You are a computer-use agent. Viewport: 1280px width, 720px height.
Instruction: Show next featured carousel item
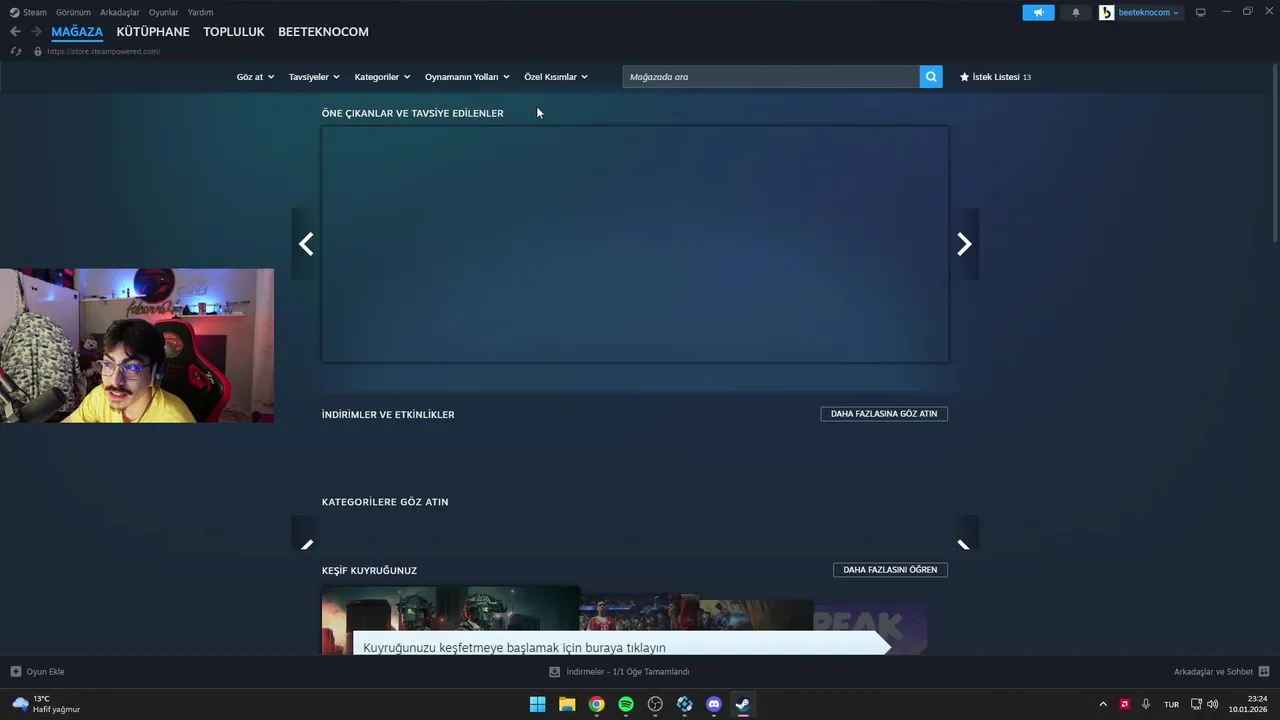[x=964, y=244]
